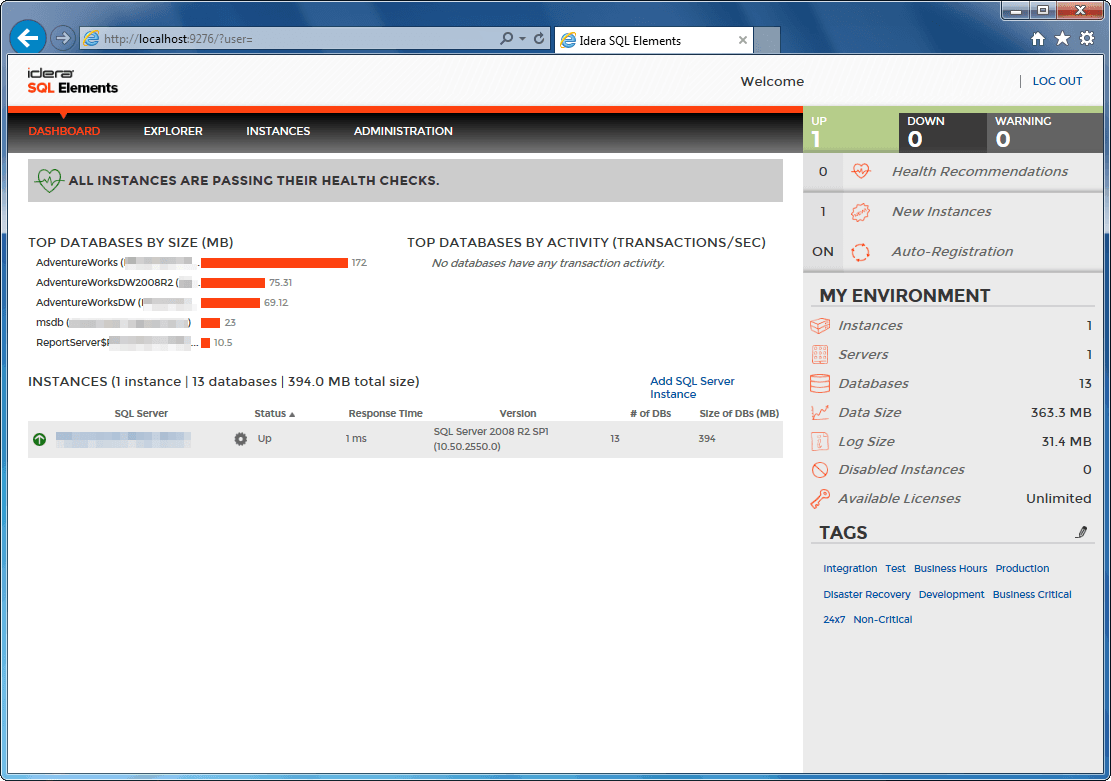Image resolution: width=1111 pixels, height=781 pixels.
Task: Click the 363.3 MB Data Size value
Action: pyautogui.click(x=1061, y=412)
